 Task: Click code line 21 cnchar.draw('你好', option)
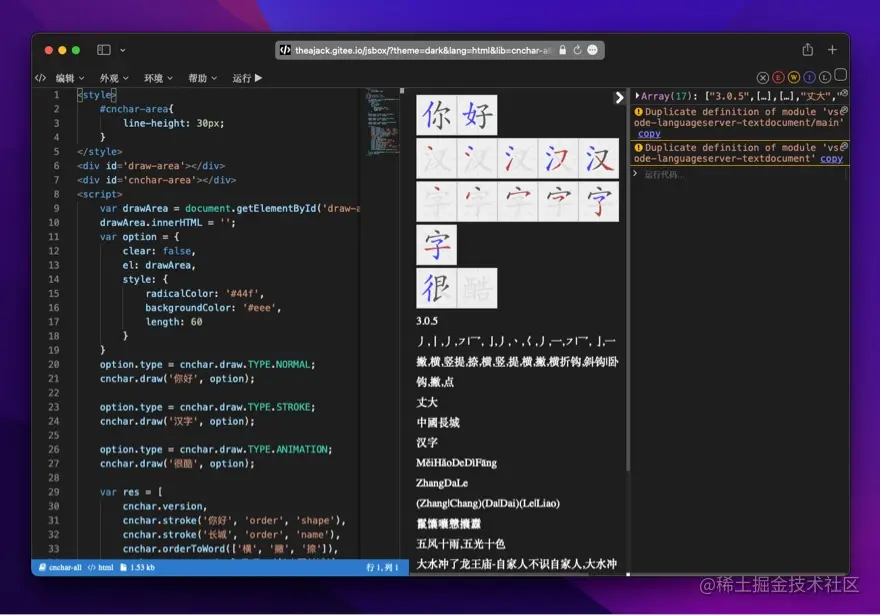click(x=177, y=379)
